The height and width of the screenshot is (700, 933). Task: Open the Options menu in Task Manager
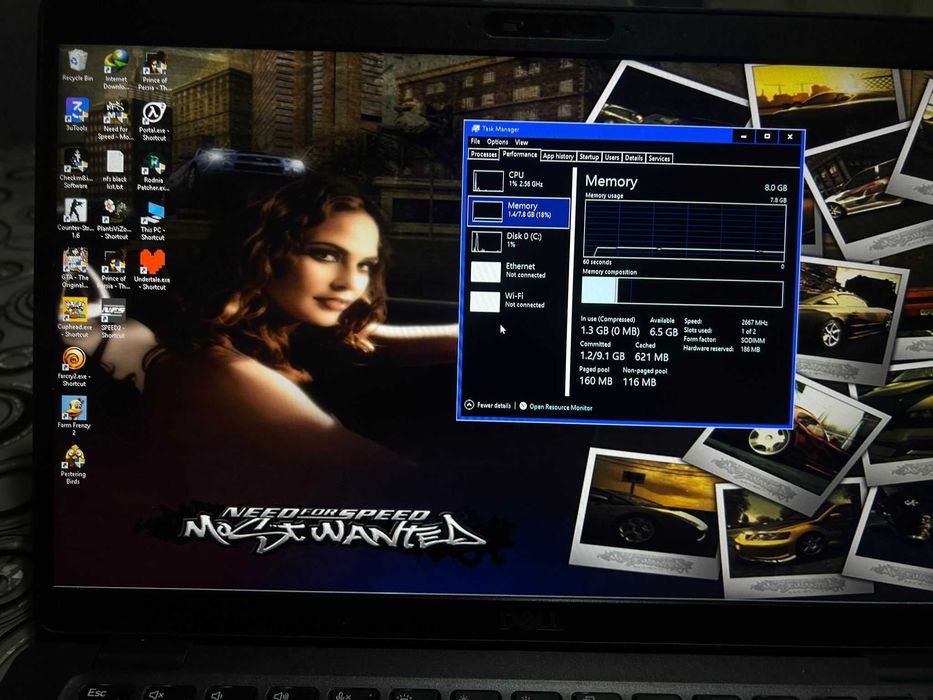point(497,142)
